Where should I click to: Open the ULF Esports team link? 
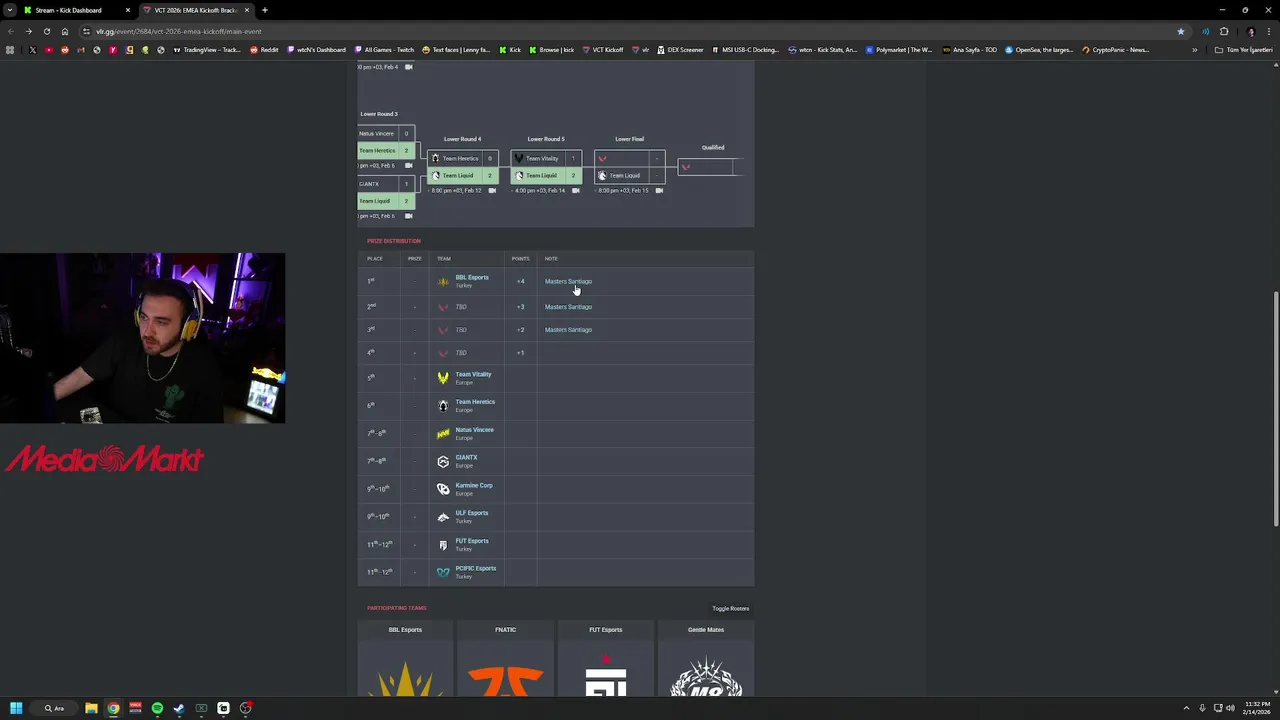[x=472, y=513]
